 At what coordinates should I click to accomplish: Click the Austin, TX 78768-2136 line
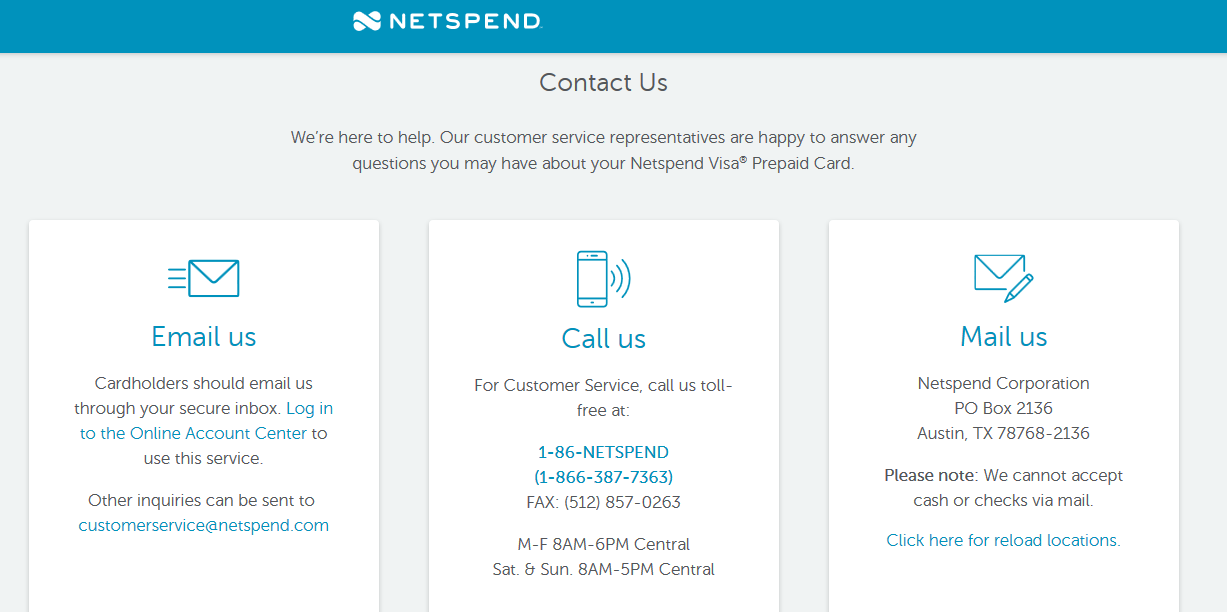click(x=1003, y=433)
